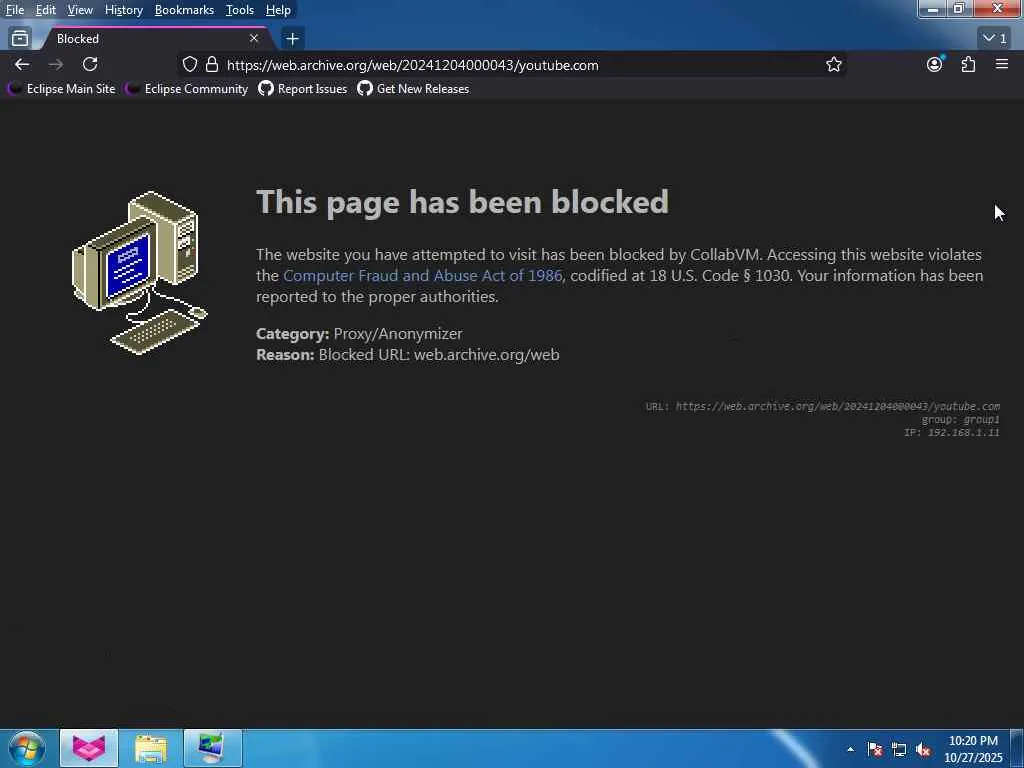Open a new tab with plus button

click(x=293, y=39)
